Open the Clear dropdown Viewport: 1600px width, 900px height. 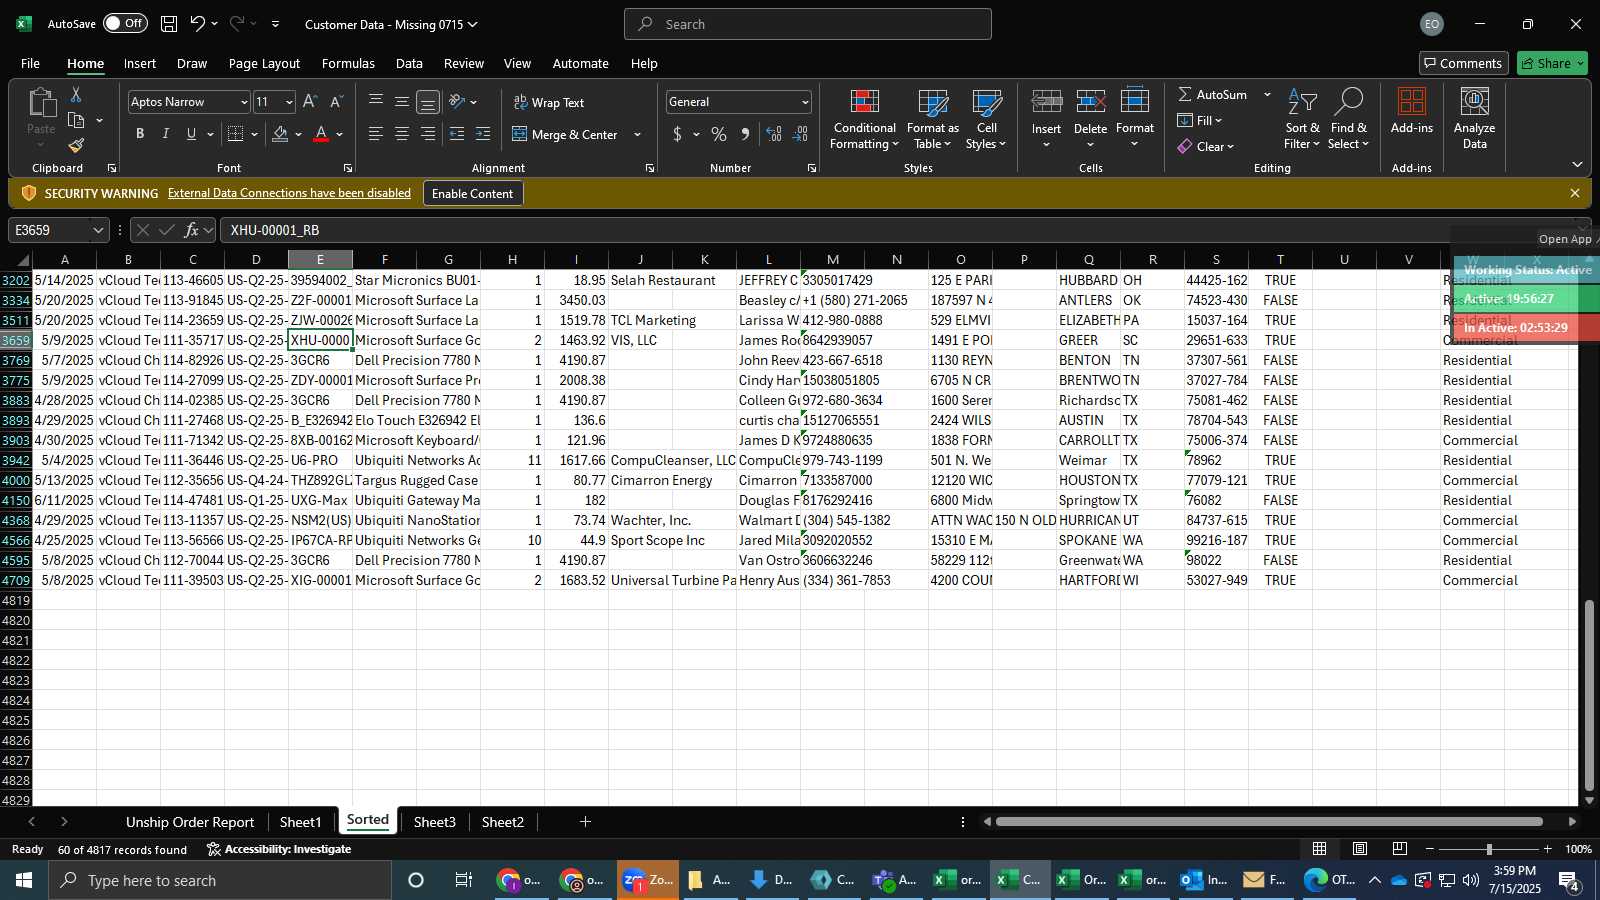(1206, 146)
